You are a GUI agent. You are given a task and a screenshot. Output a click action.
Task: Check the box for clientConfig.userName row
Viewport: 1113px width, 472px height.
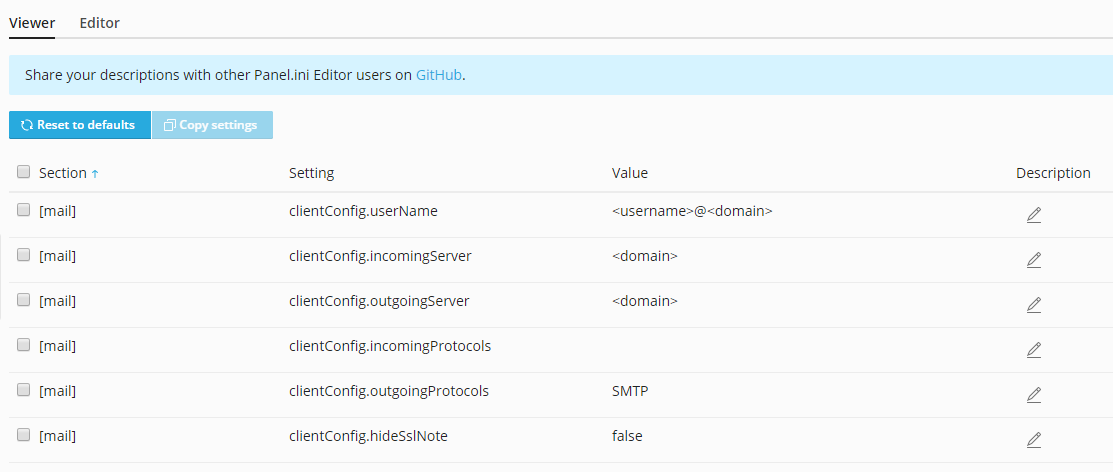click(24, 210)
